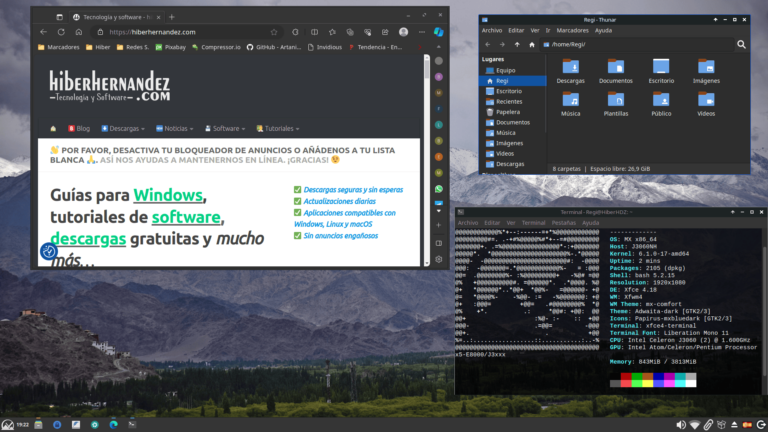Select Papelera in the Thunar sidebar

coord(506,112)
